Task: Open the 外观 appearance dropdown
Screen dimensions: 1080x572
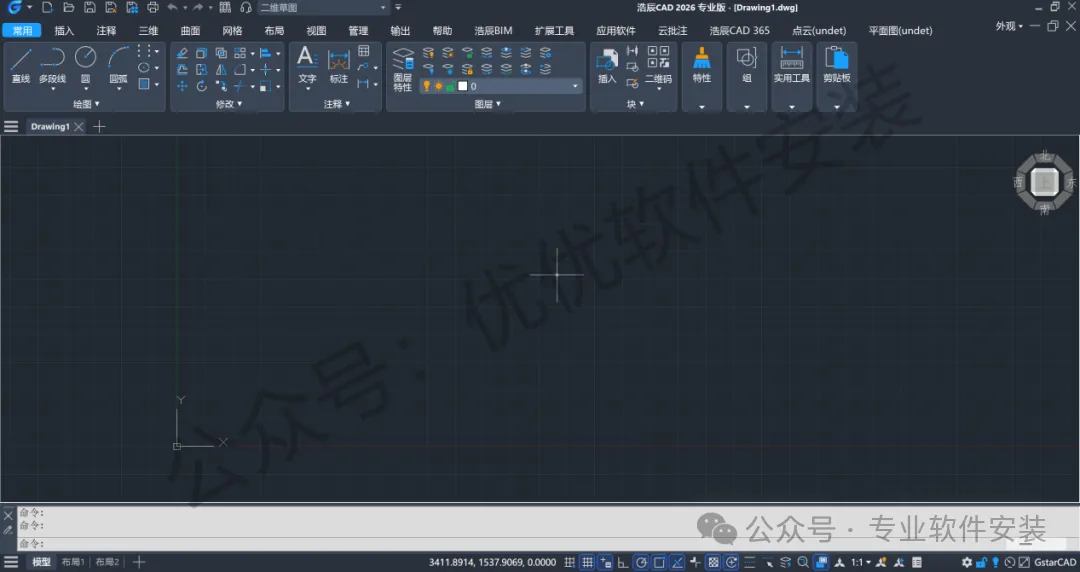Action: pyautogui.click(x=1009, y=26)
